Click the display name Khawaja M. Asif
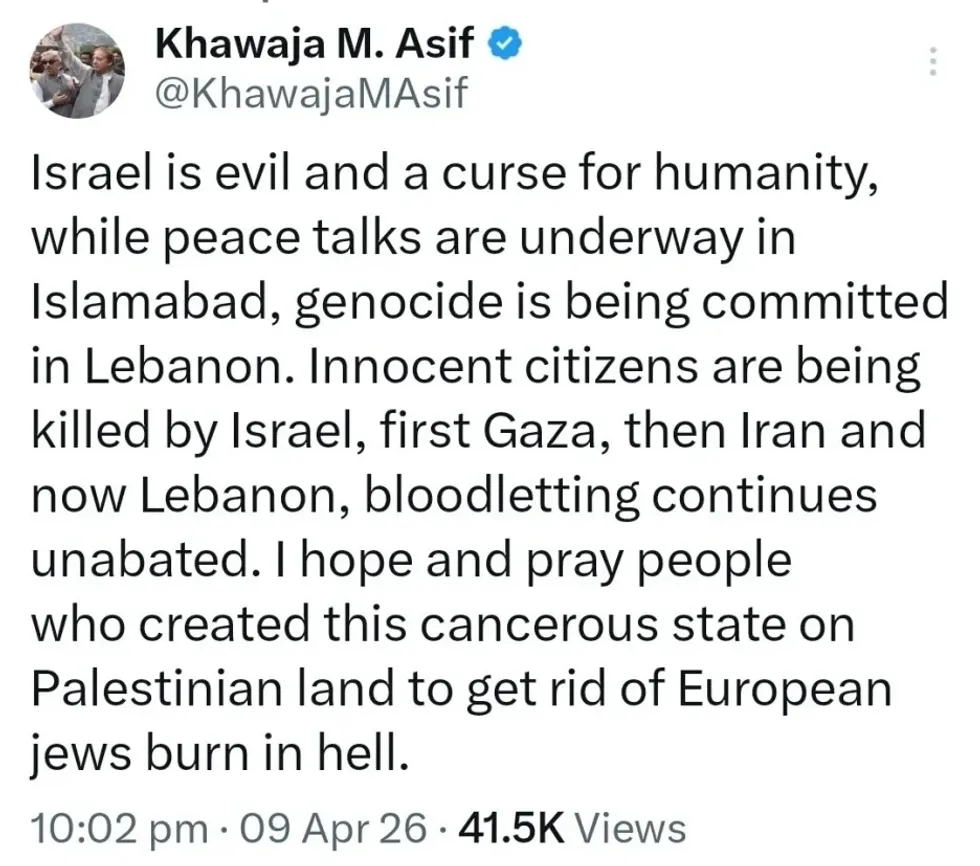 [x=317, y=43]
